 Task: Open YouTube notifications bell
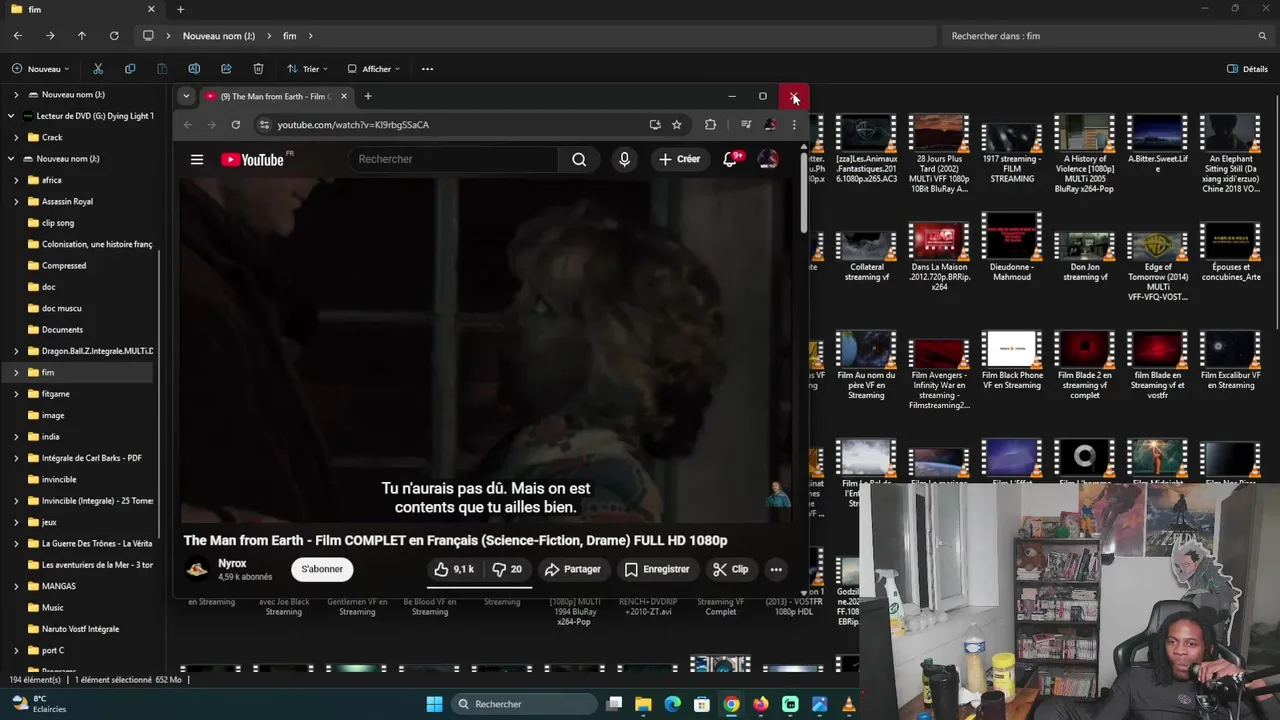[x=730, y=159]
